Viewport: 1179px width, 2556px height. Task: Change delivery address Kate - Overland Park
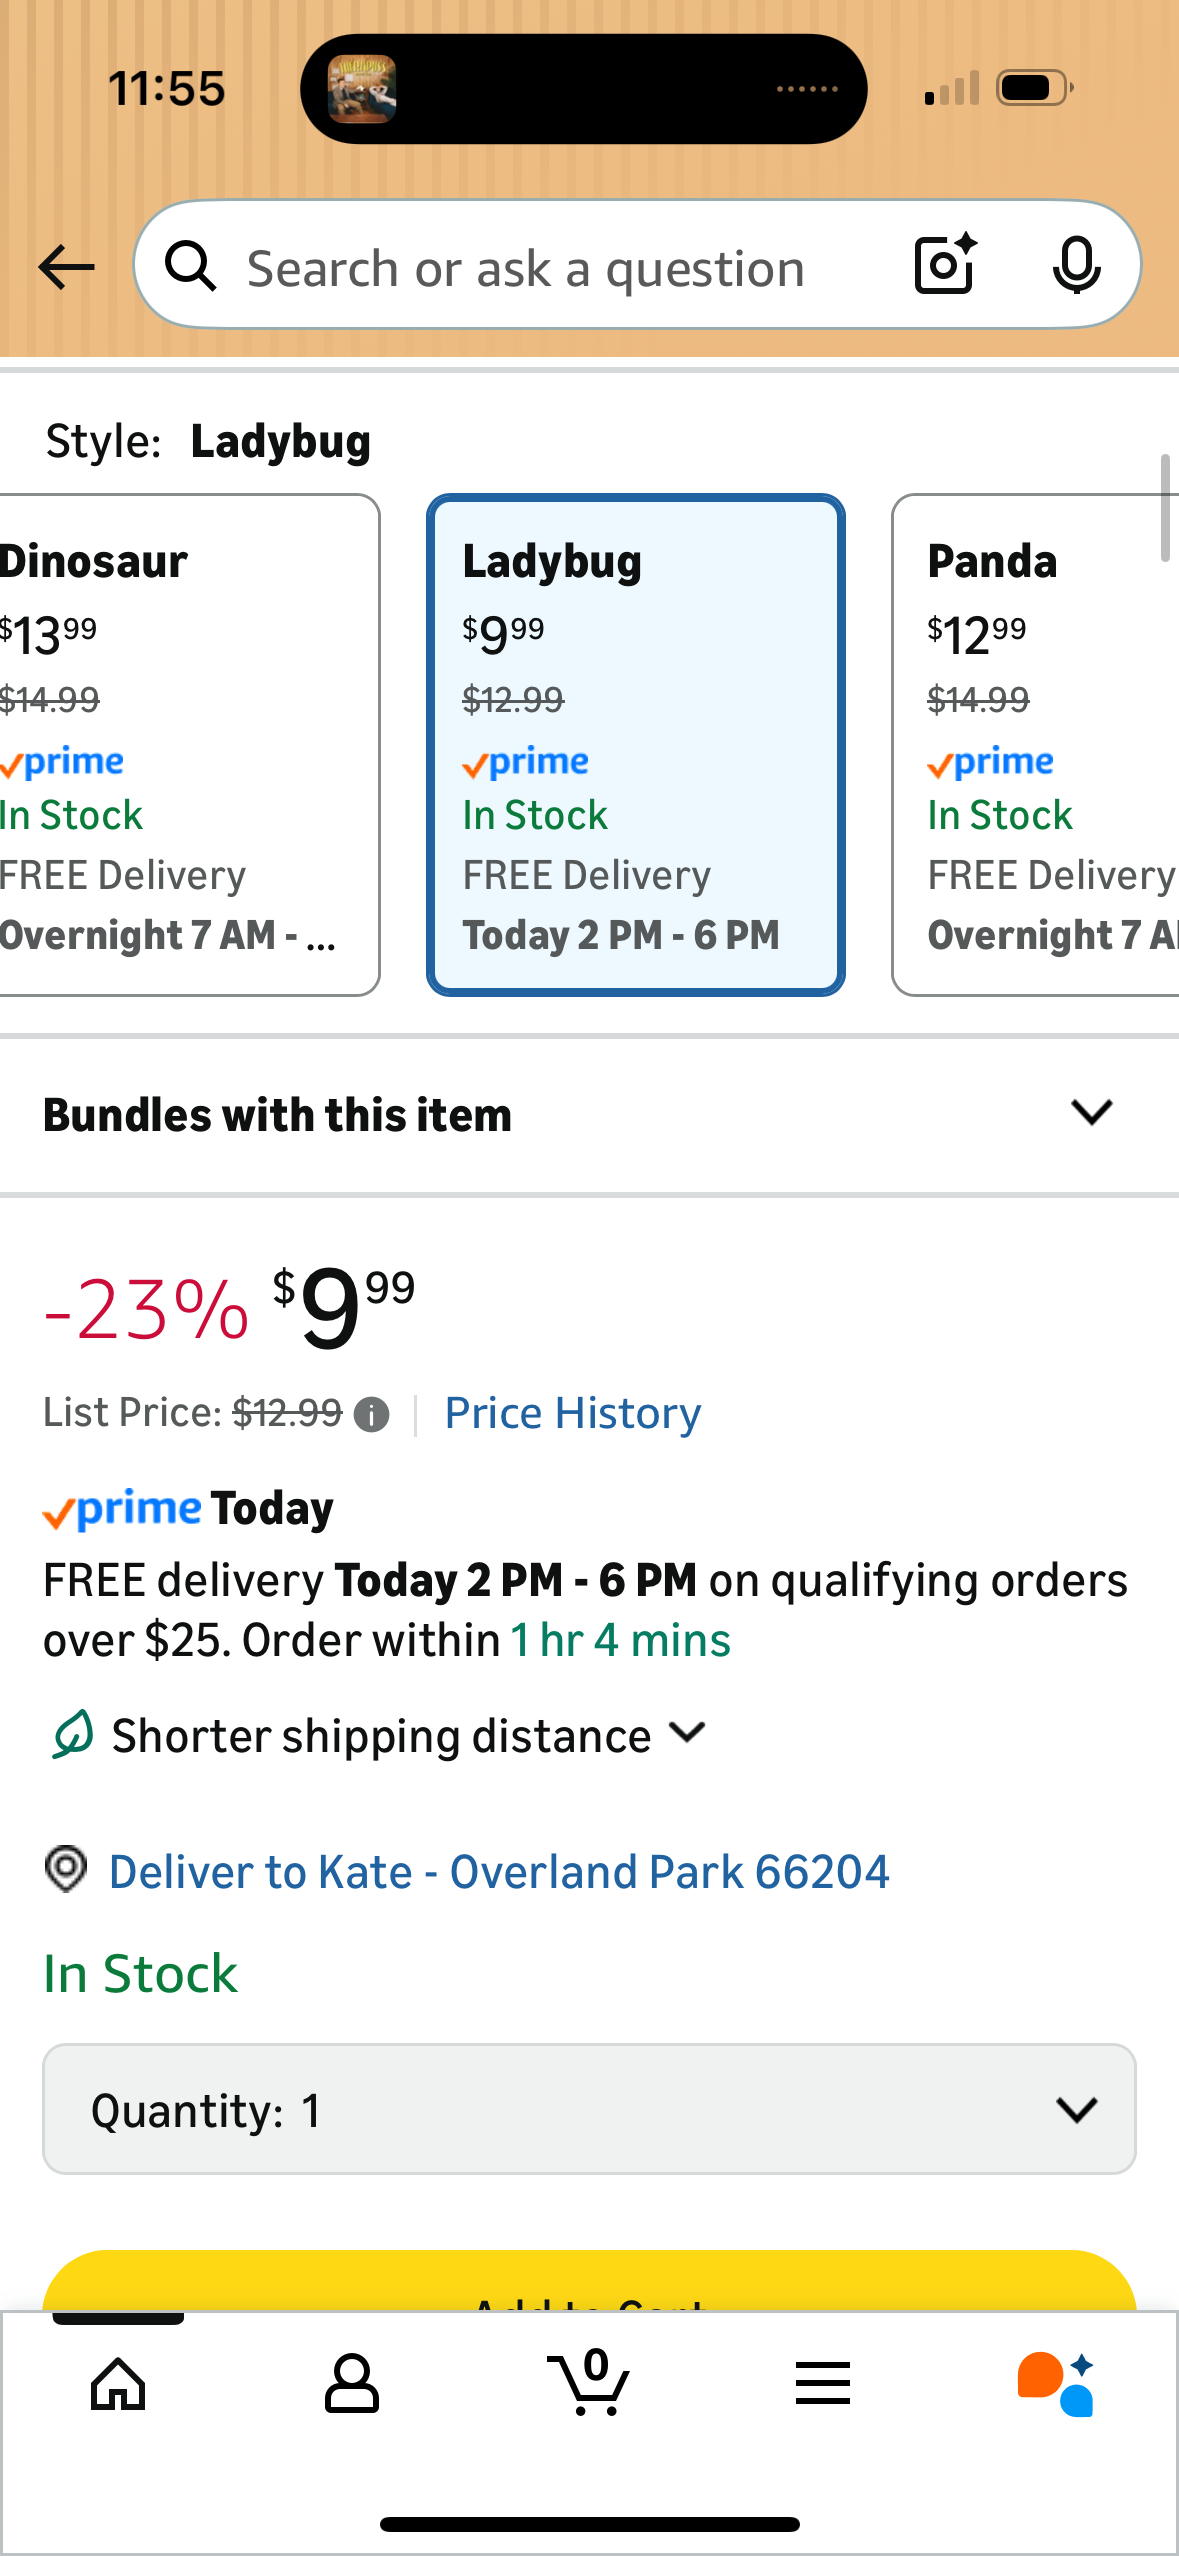pyautogui.click(x=498, y=1871)
